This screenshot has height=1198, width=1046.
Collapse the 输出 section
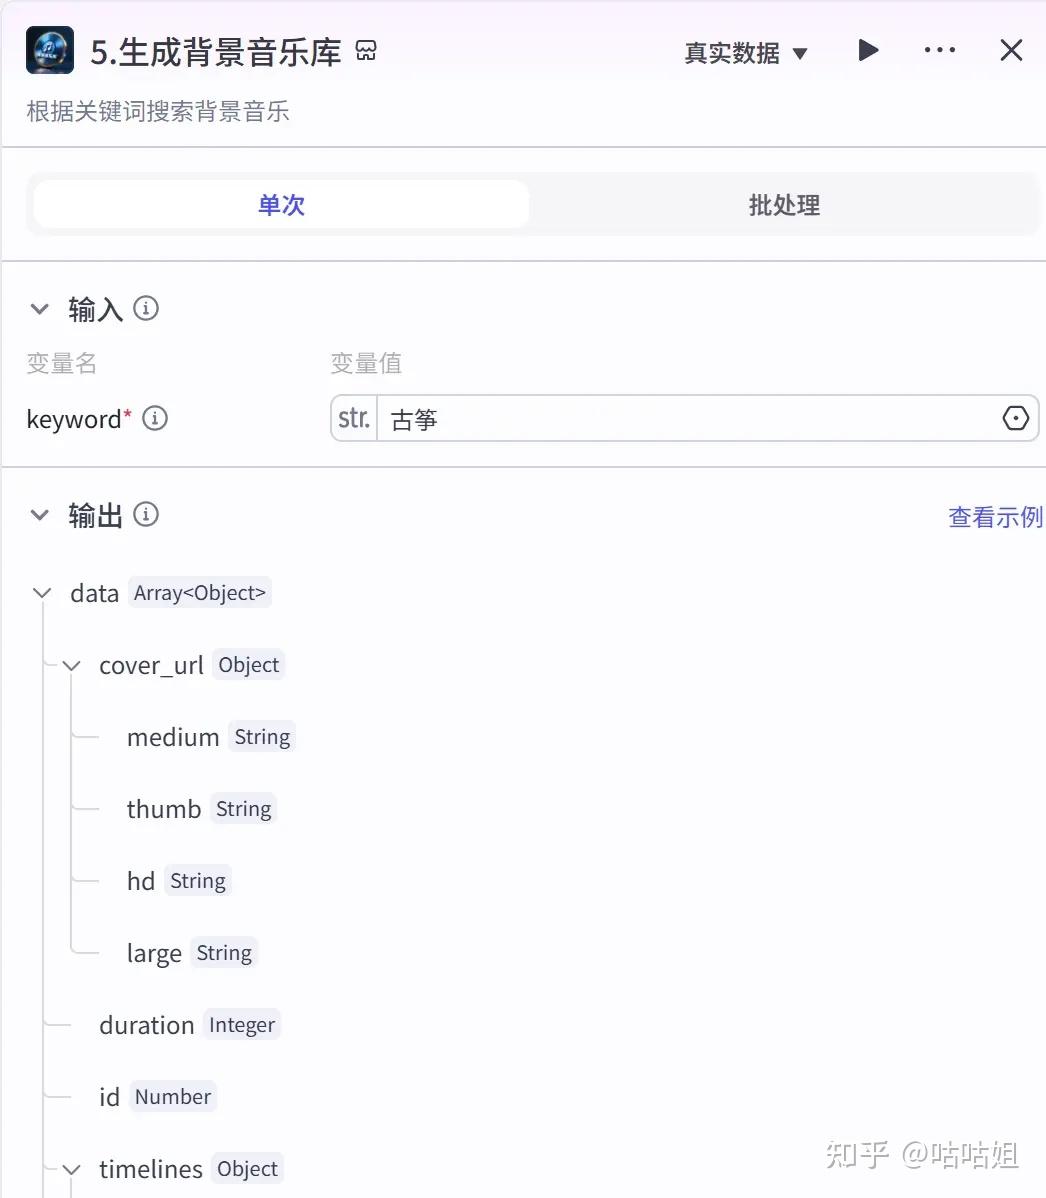pyautogui.click(x=40, y=515)
